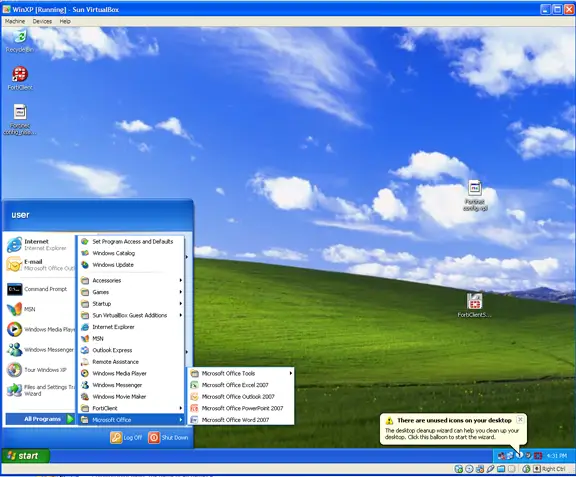Launch Microsoft Office Word 2007
576x477 pixels.
(241, 420)
